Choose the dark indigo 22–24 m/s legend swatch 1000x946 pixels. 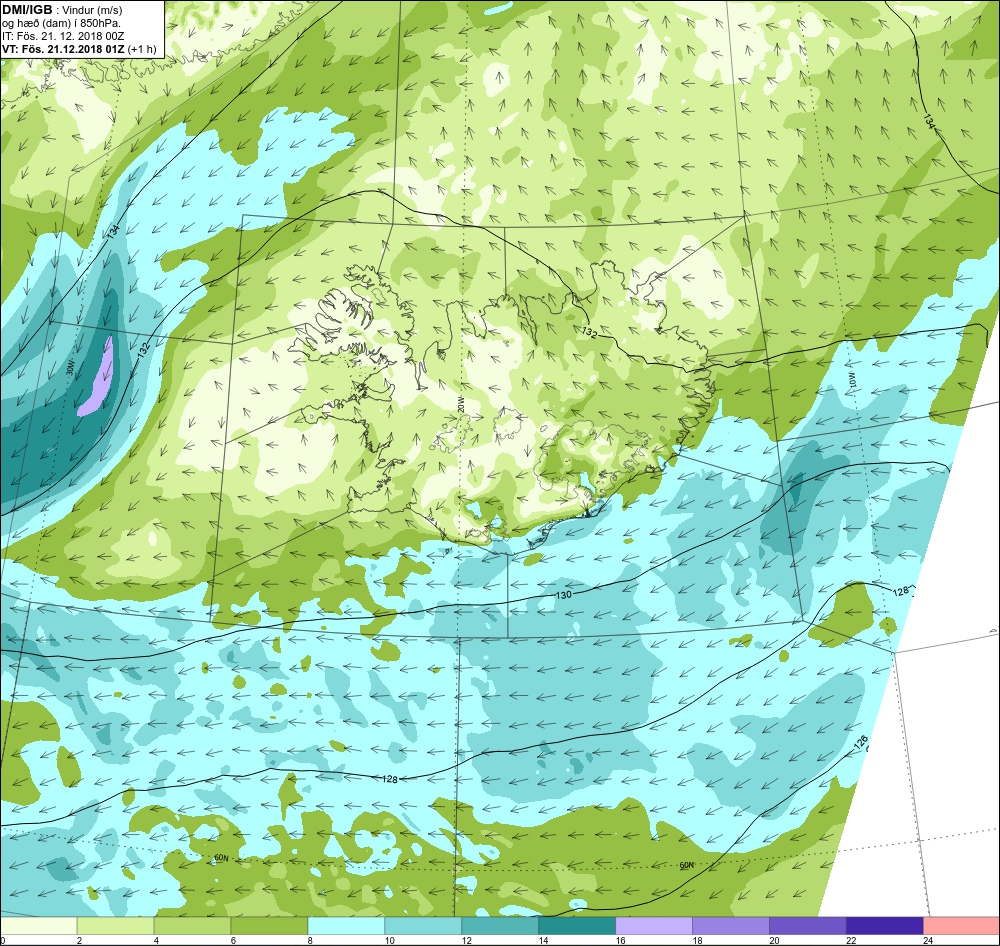tap(885, 925)
